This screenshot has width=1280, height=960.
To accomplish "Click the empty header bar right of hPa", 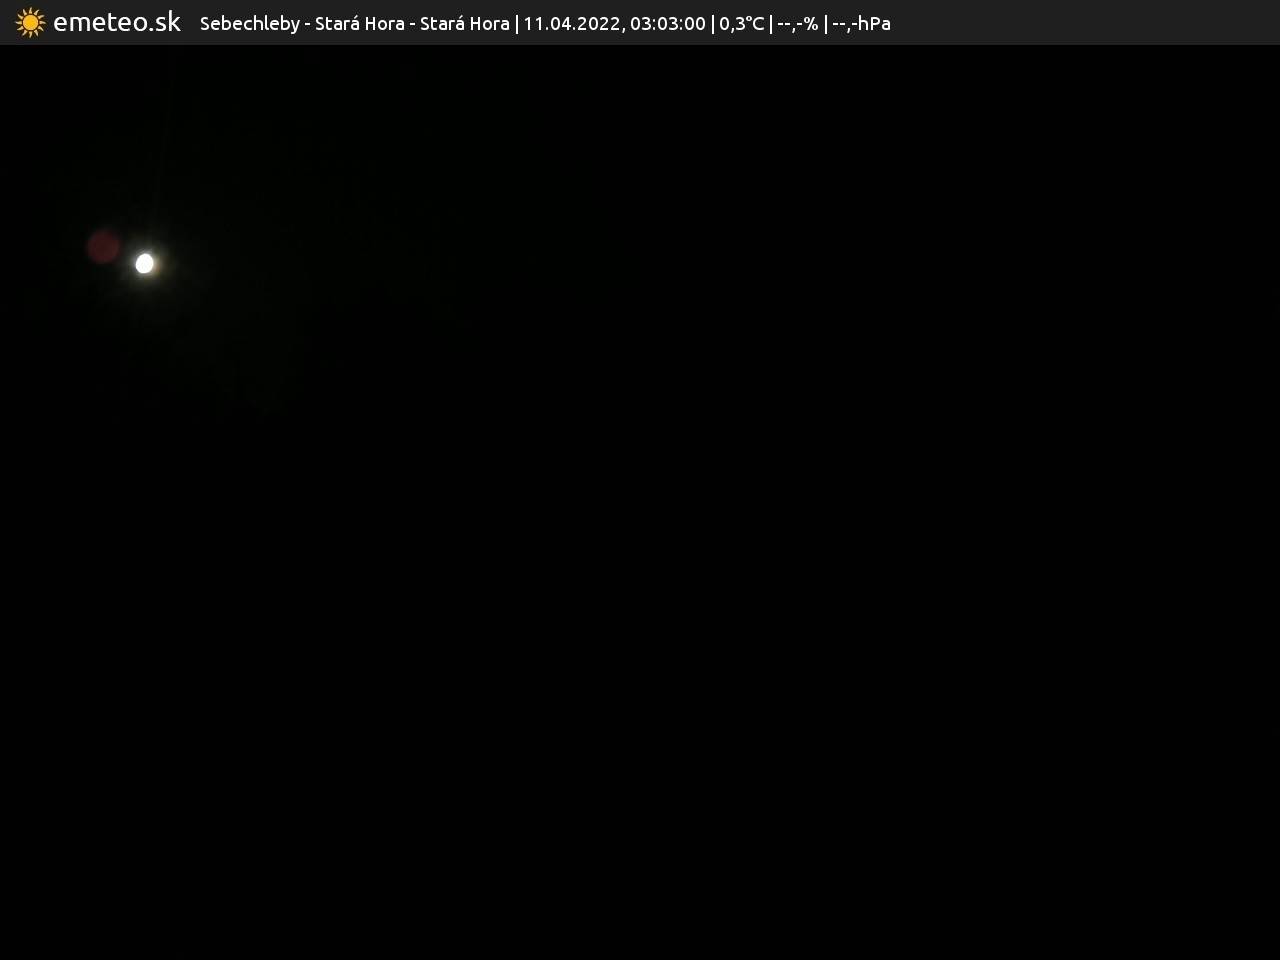I will point(1080,23).
